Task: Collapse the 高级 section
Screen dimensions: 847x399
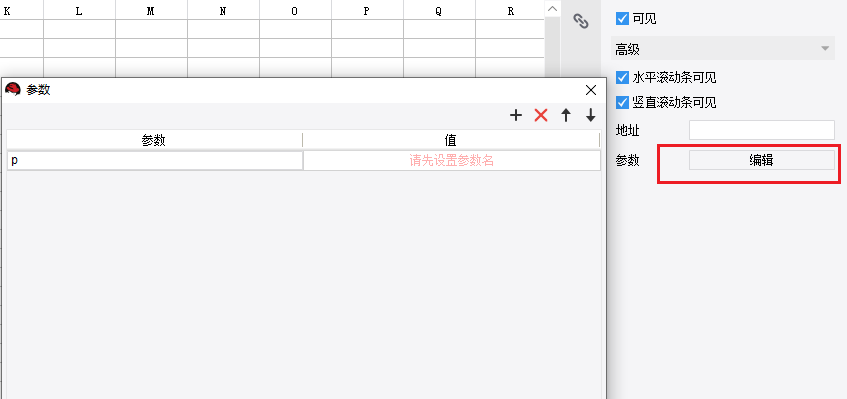Action: [722, 49]
